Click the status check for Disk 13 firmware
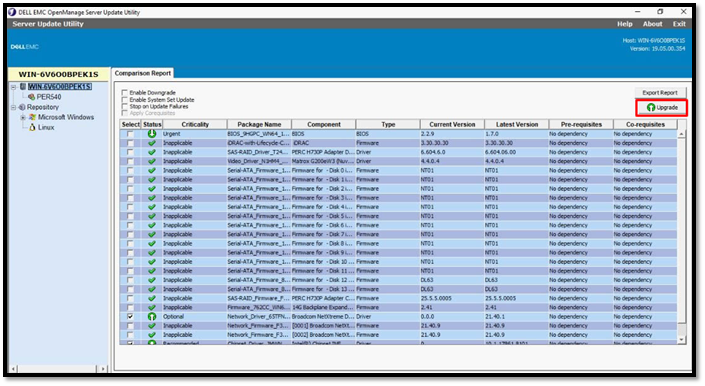The height and width of the screenshot is (386, 705). 152,289
